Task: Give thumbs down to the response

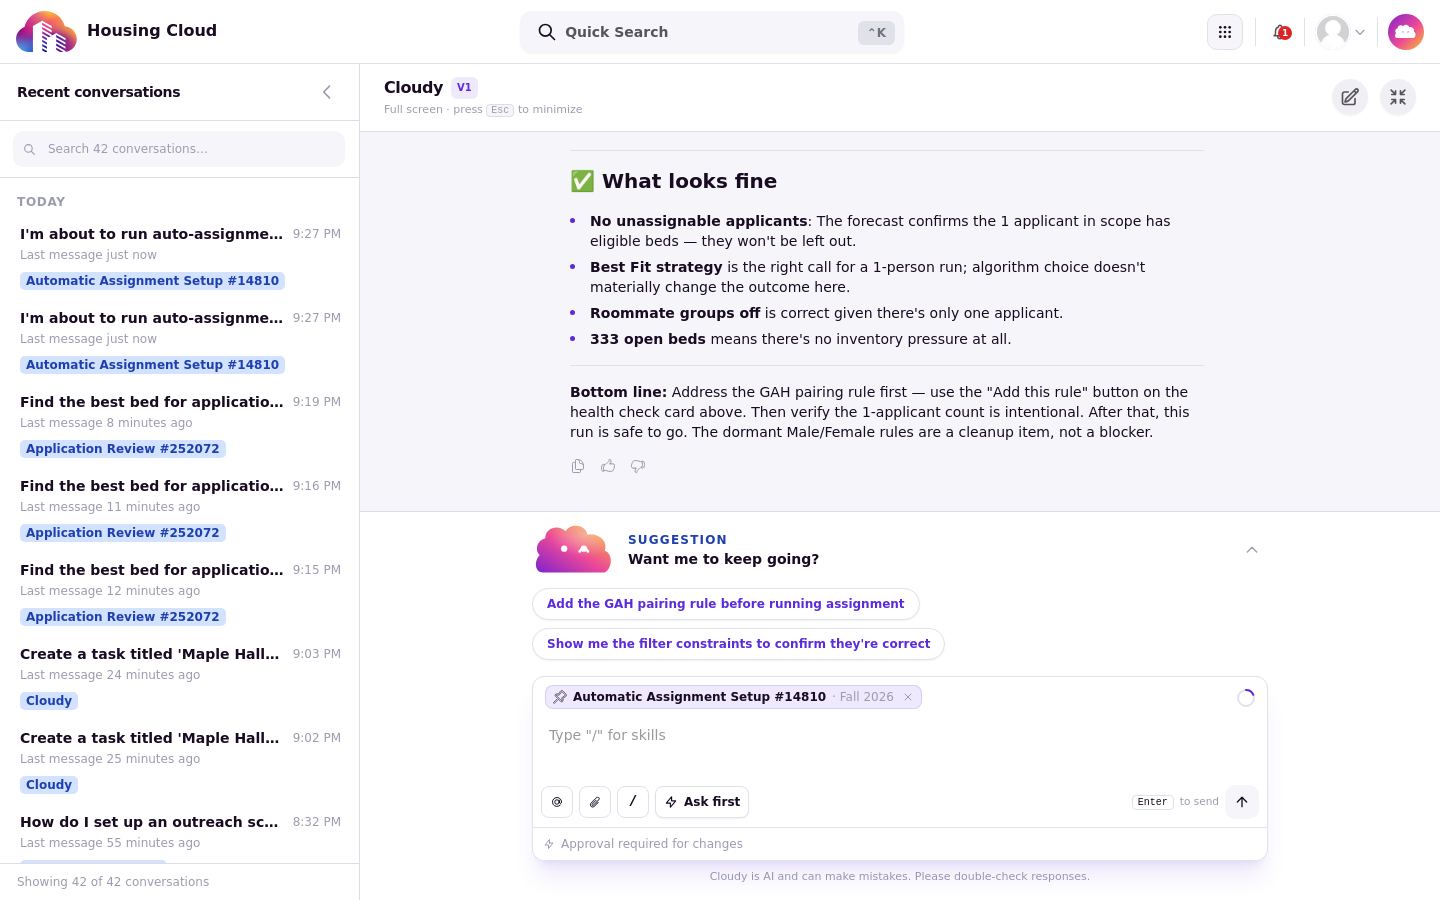Action: [638, 466]
